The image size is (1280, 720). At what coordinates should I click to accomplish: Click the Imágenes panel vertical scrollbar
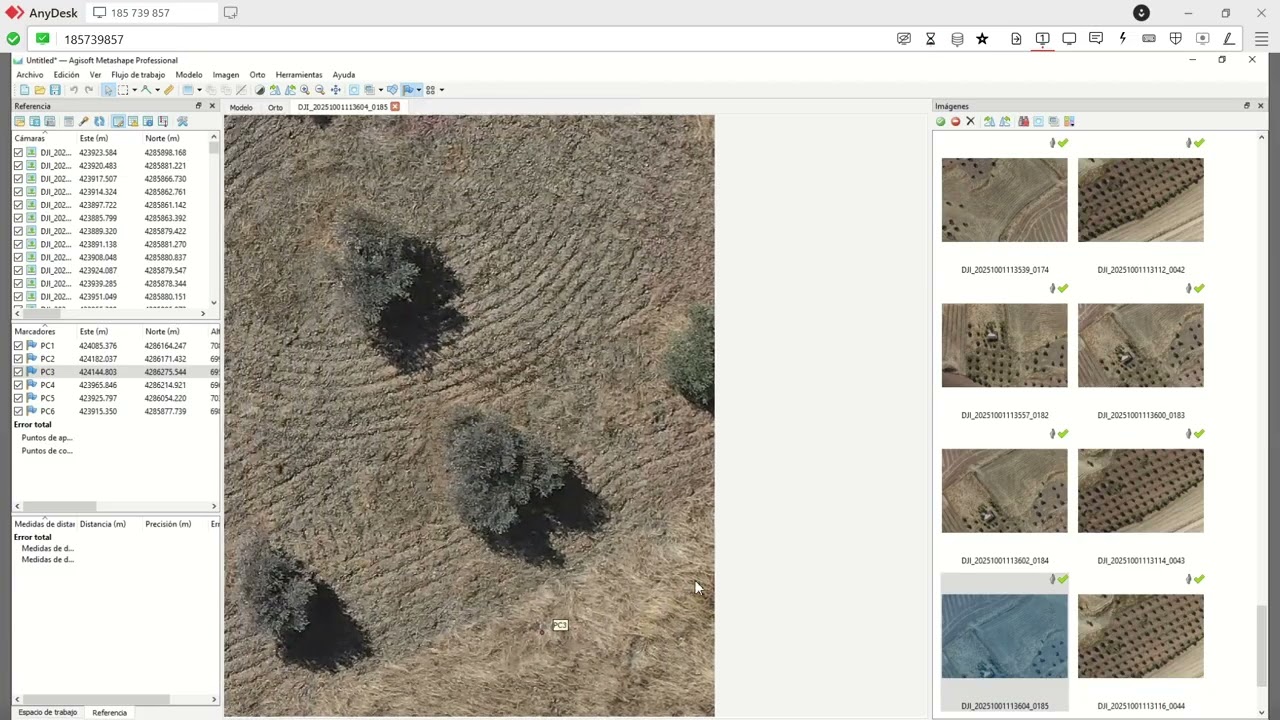[1260, 646]
